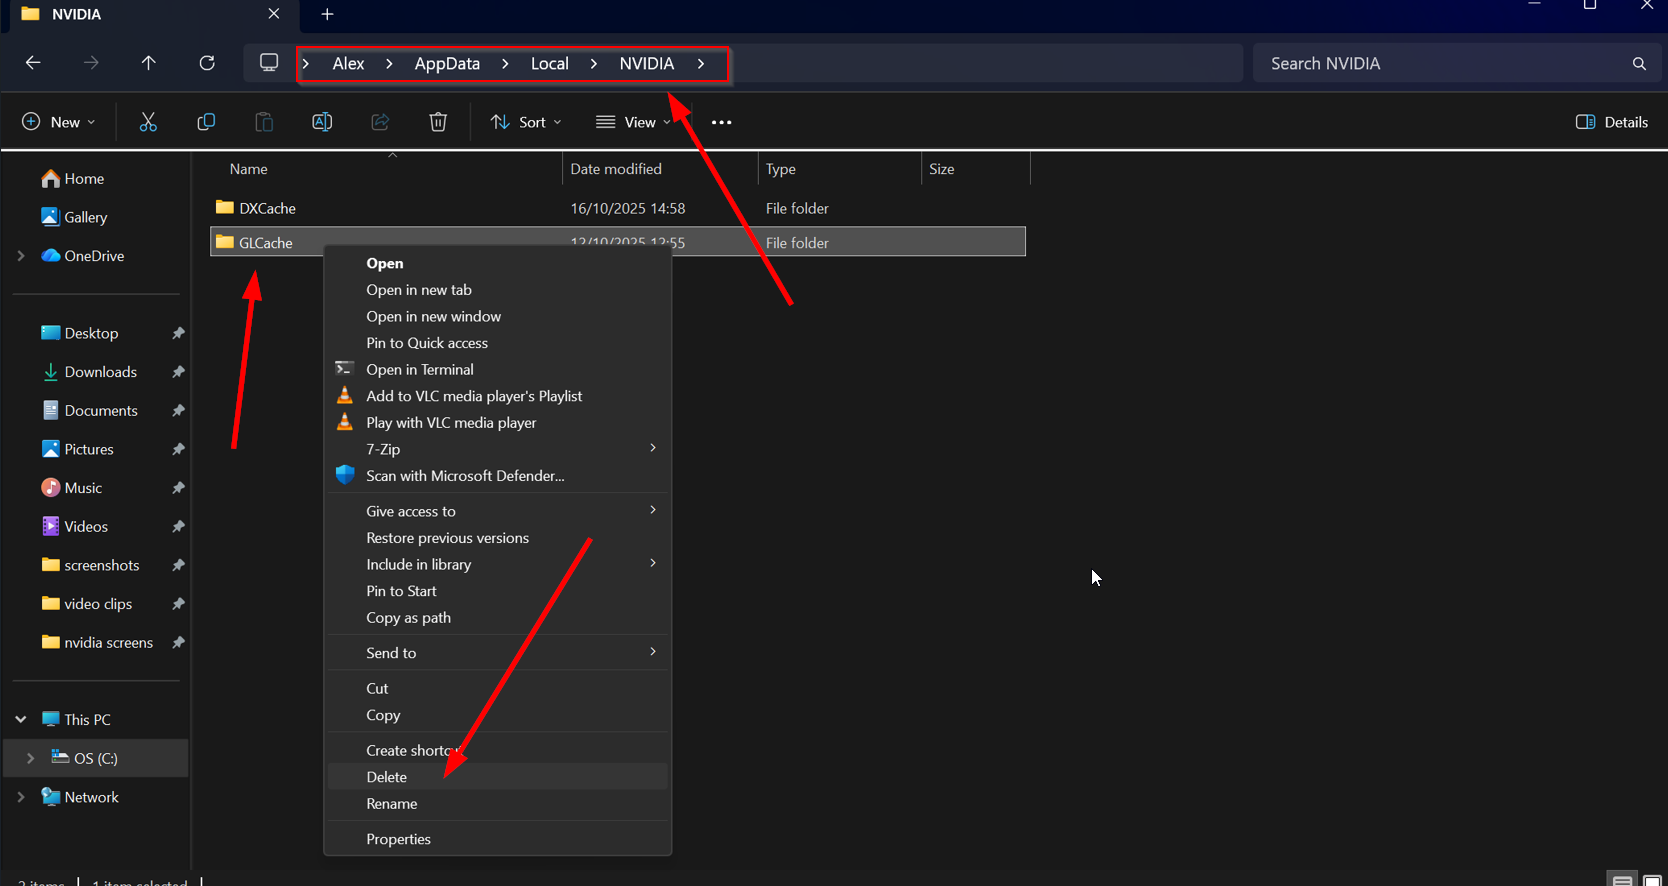Toggle the Details pane
This screenshot has height=886, width=1668.
(x=1612, y=122)
